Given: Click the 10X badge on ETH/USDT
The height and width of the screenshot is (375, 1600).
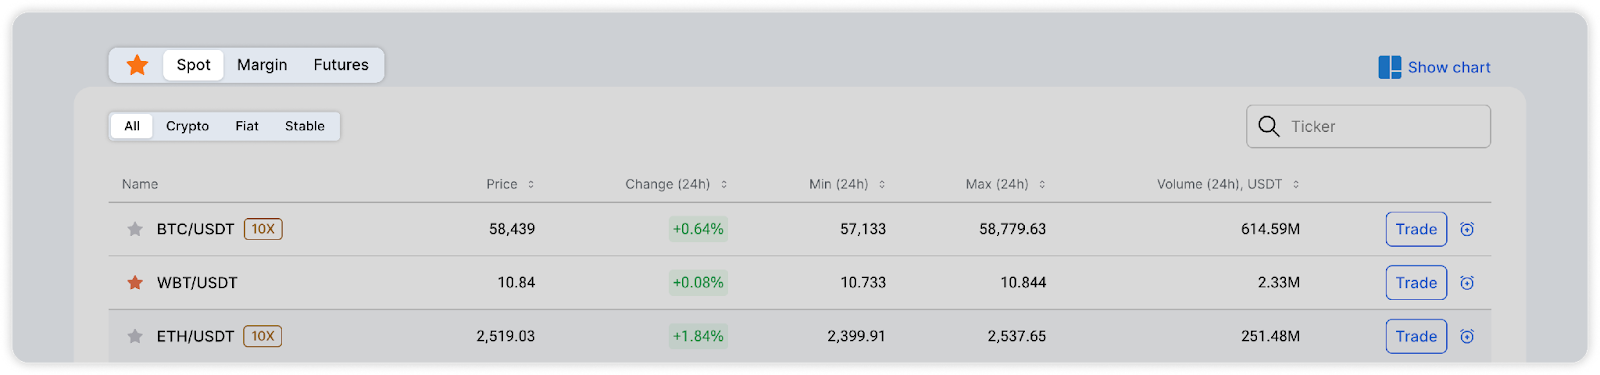Looking at the screenshot, I should (263, 336).
